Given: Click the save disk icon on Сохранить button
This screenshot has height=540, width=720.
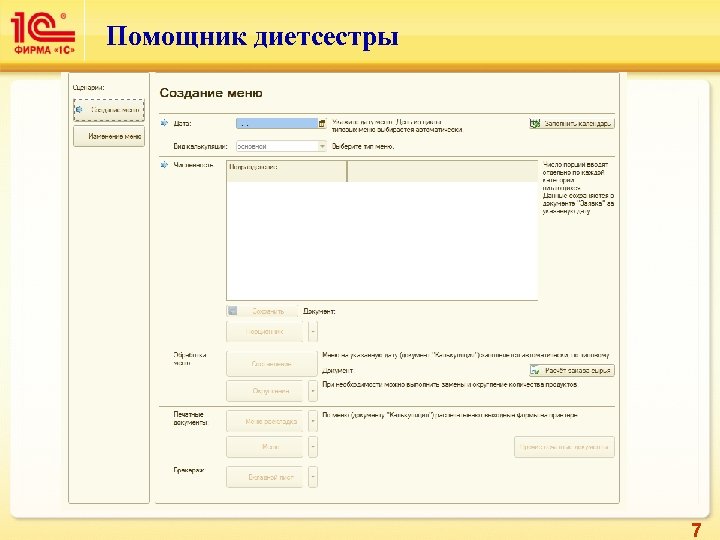Looking at the screenshot, I should 233,311.
